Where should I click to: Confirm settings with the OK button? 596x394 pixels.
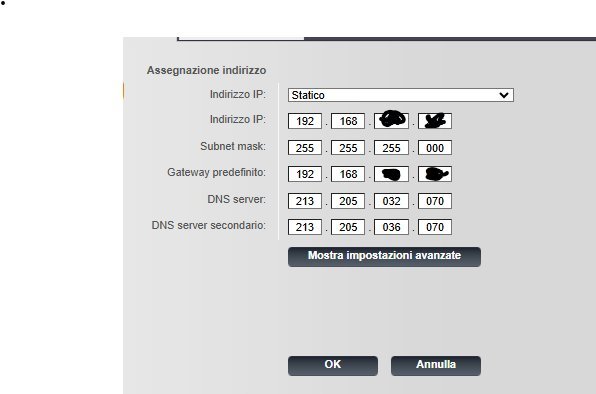click(x=333, y=366)
